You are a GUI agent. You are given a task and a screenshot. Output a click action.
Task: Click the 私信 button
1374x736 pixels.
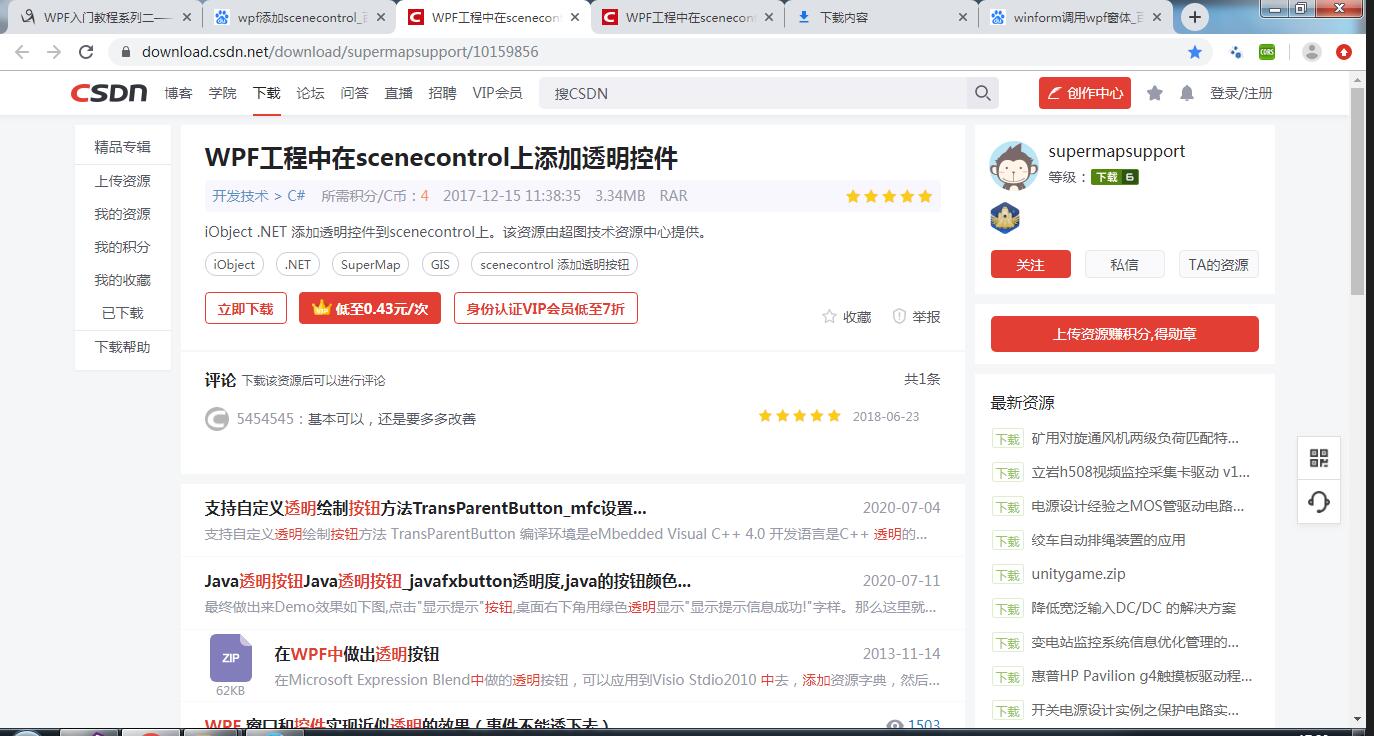1125,264
